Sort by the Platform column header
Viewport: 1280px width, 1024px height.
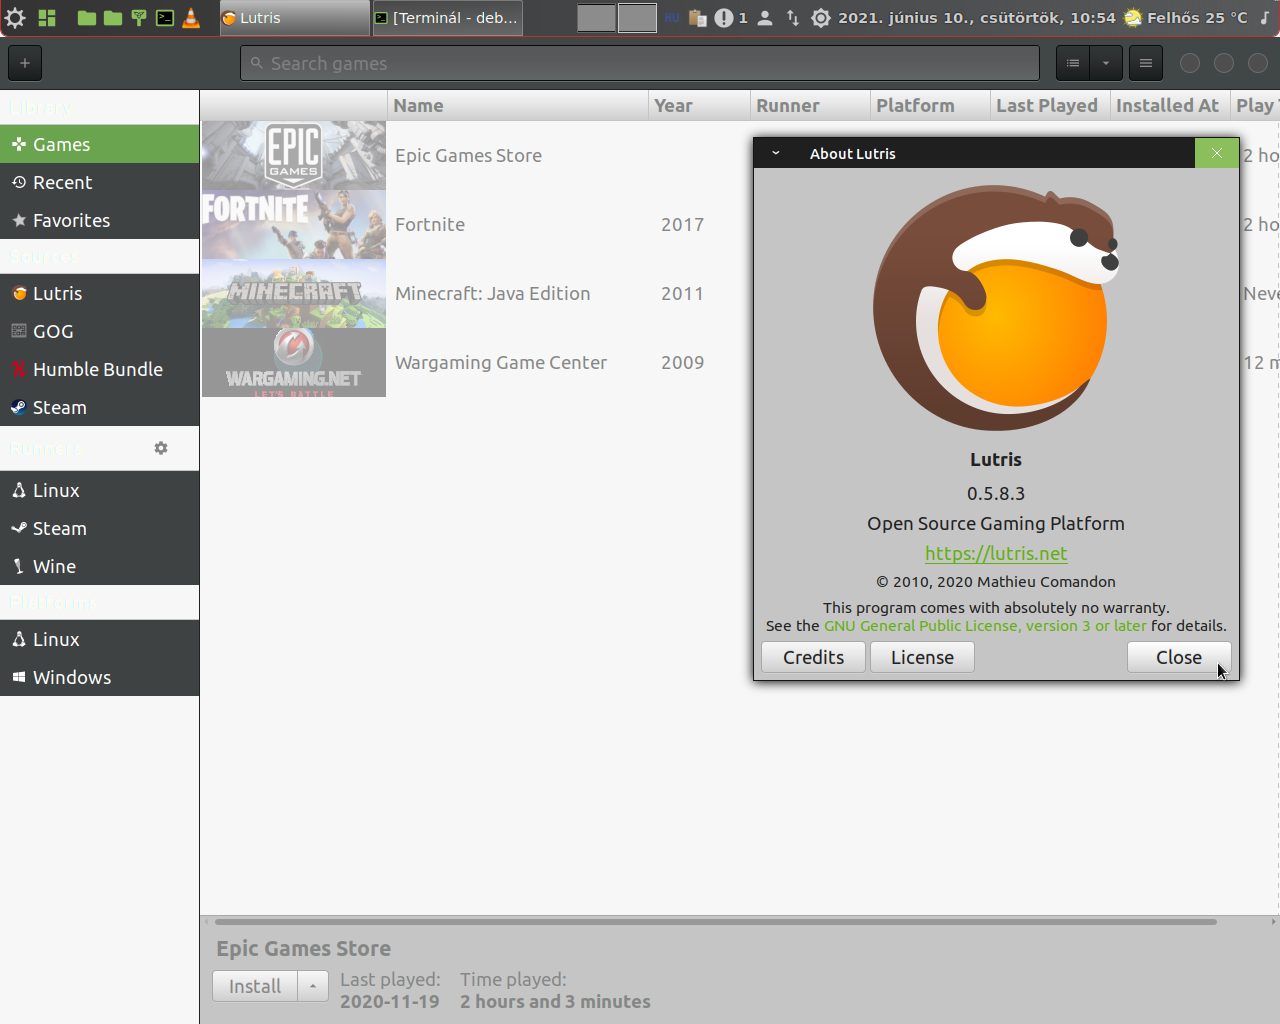point(930,105)
